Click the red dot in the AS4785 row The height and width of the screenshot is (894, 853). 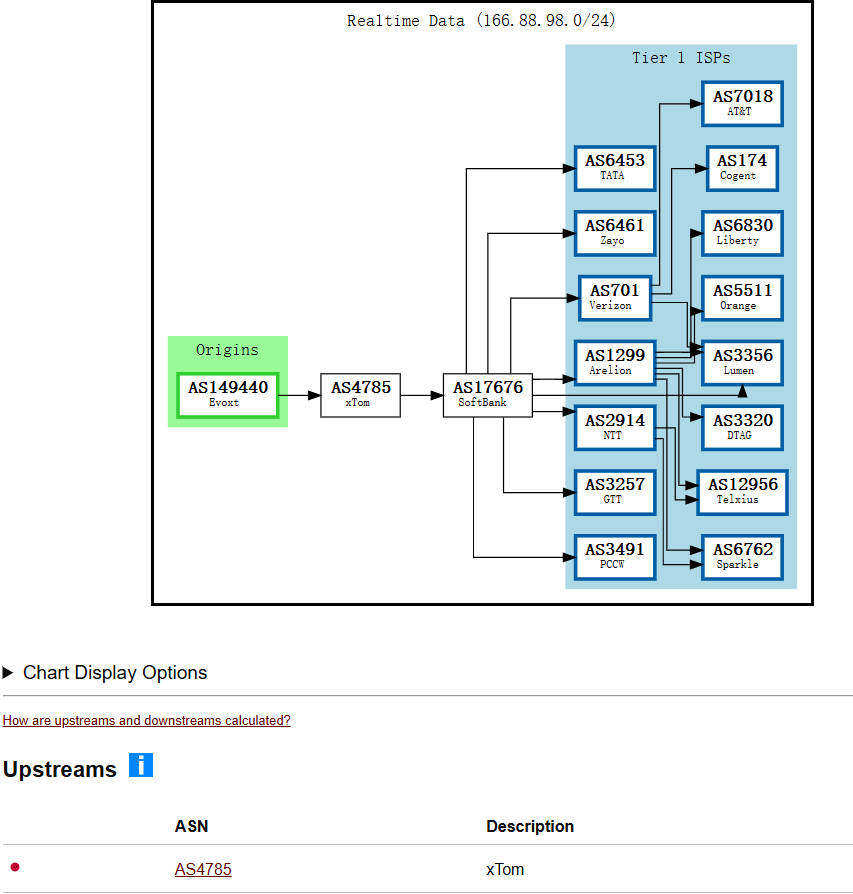pos(15,867)
